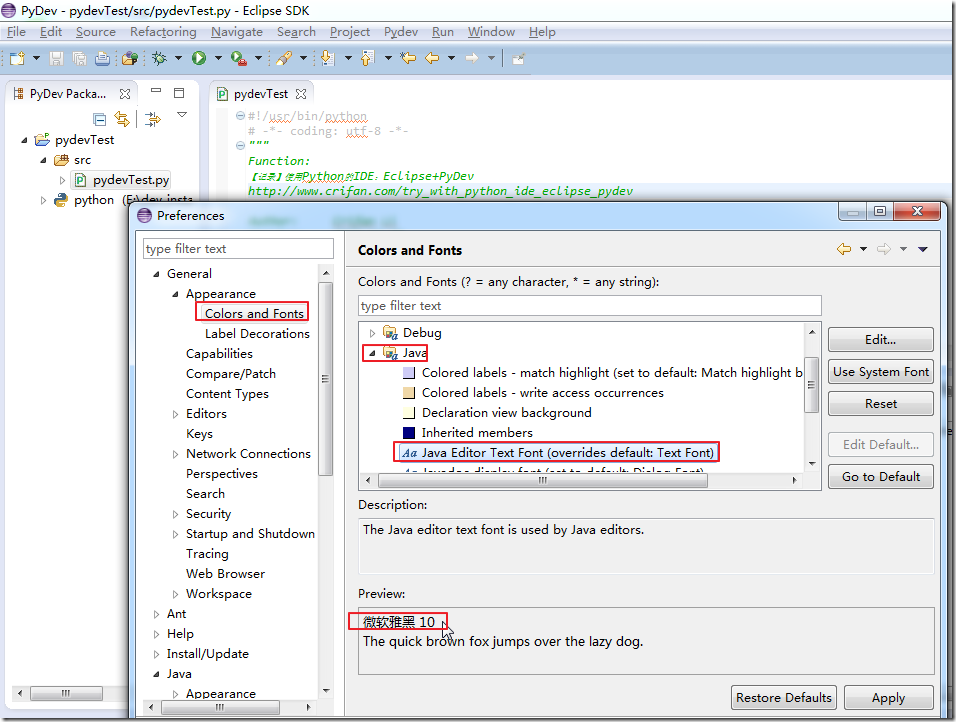
Task: Open the Window menu
Action: 491,32
